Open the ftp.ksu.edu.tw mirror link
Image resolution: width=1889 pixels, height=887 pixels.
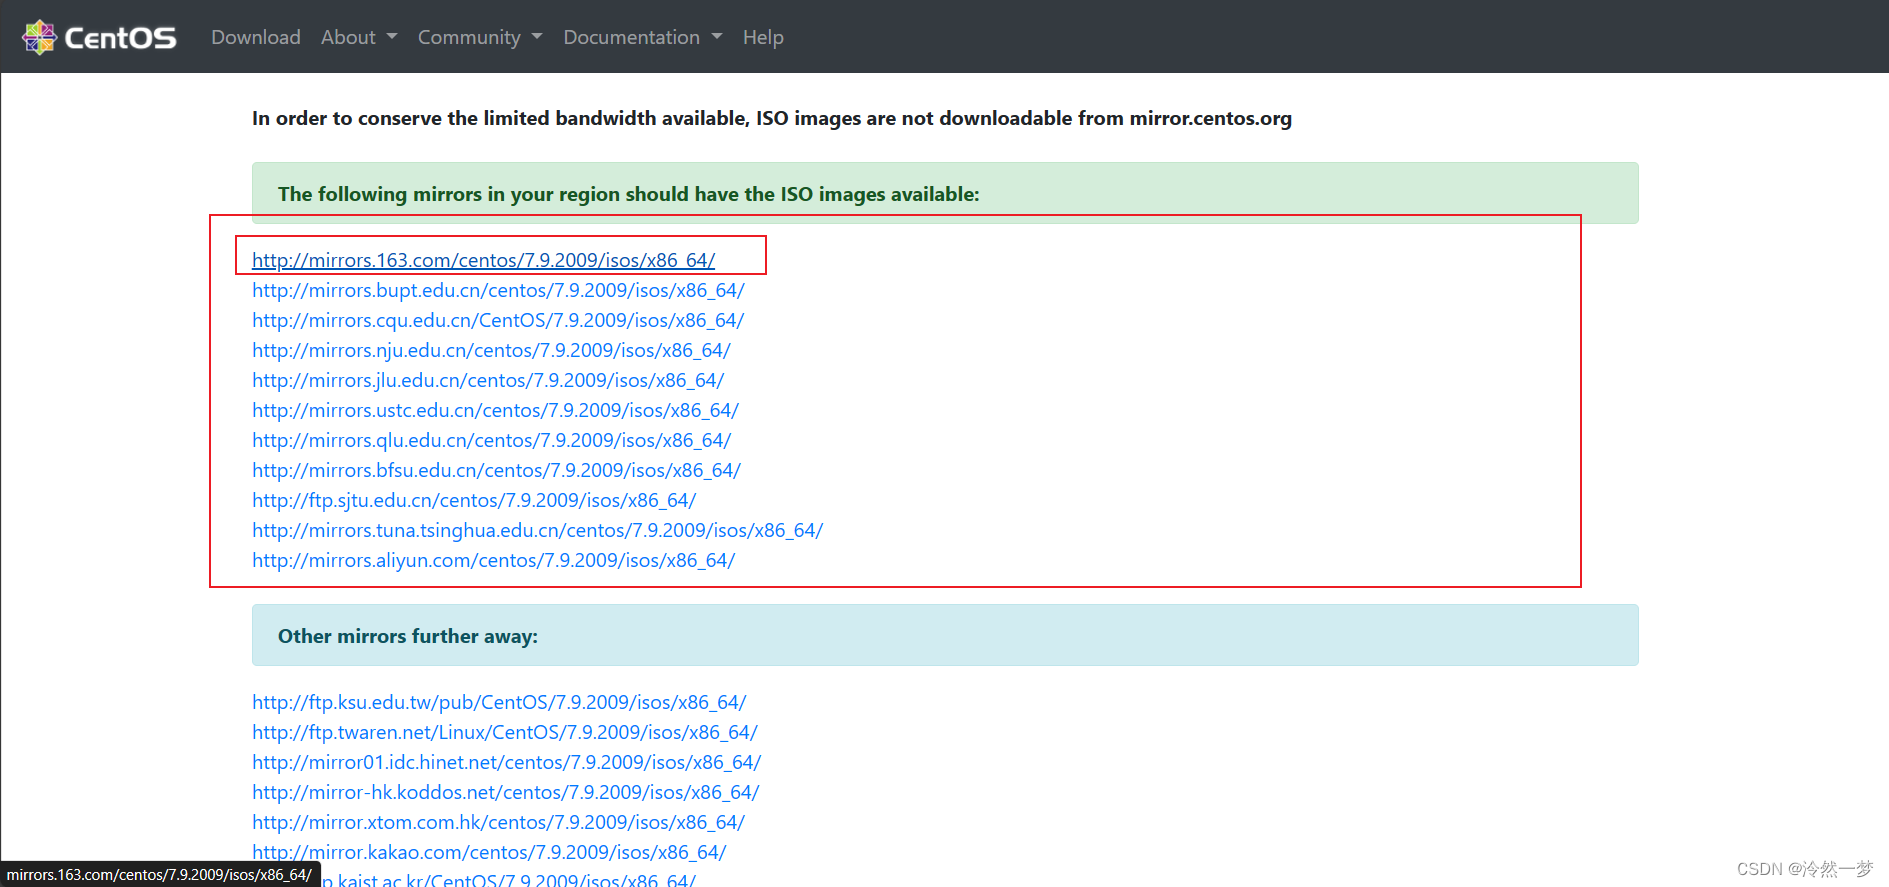click(499, 702)
